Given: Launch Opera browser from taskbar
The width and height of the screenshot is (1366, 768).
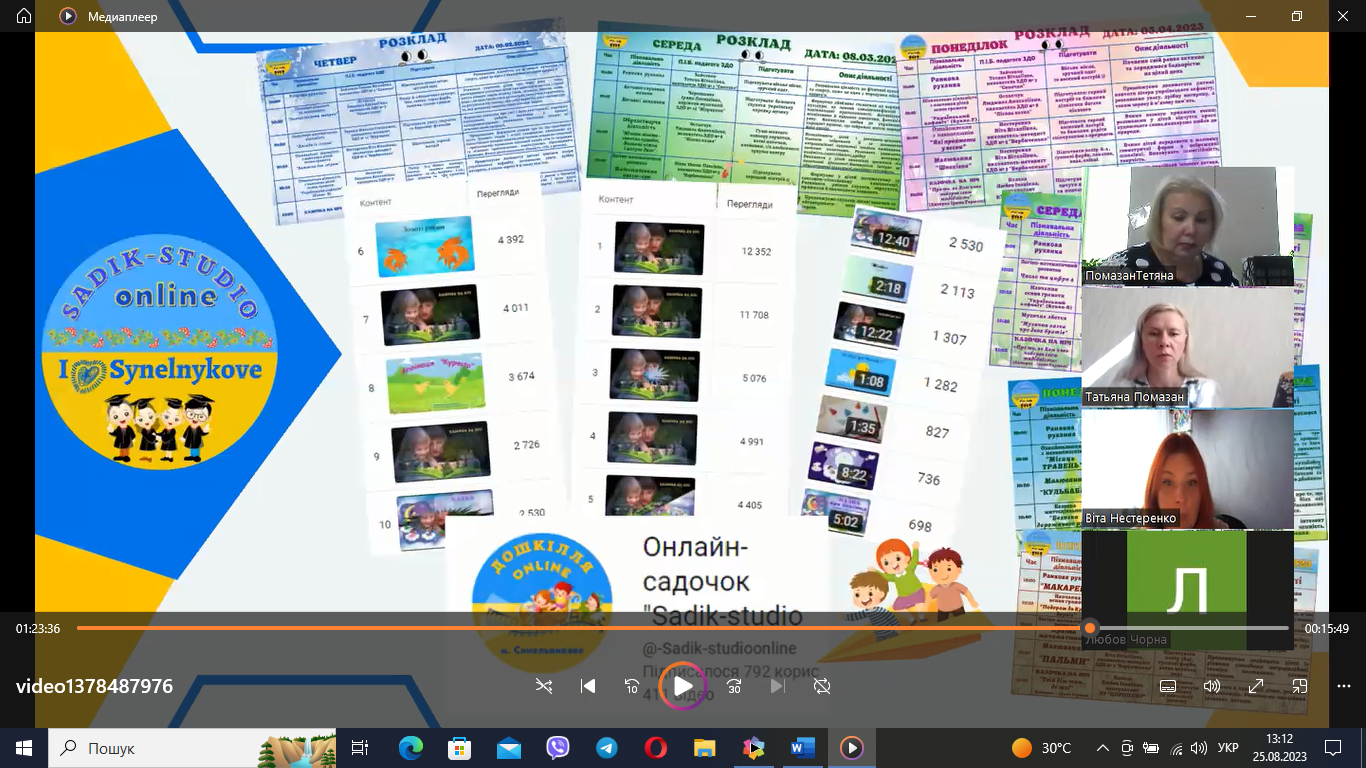Looking at the screenshot, I should (656, 748).
